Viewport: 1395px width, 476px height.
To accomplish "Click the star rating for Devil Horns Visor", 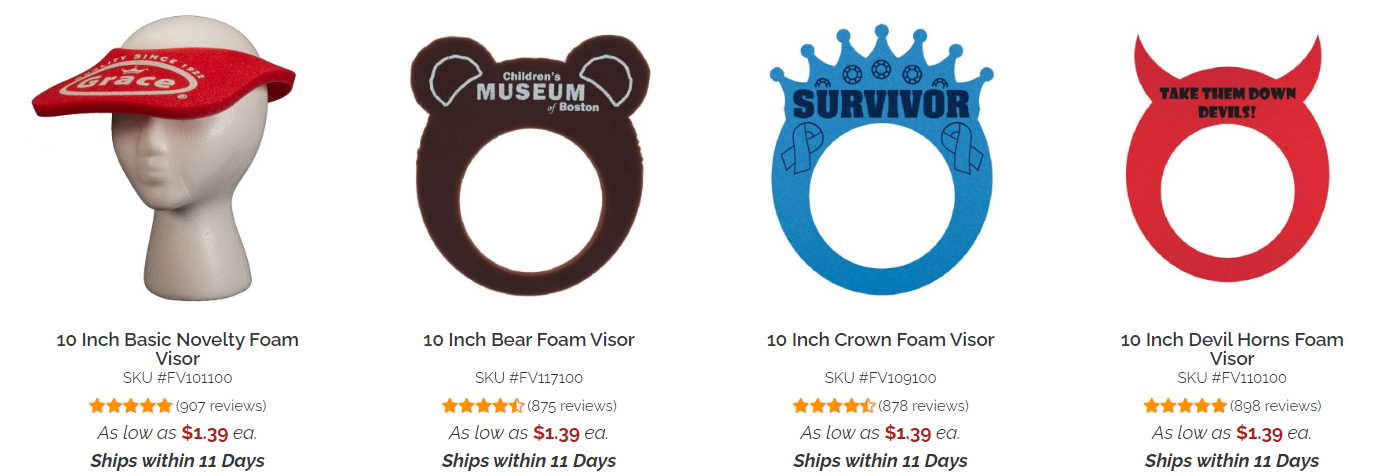I will pos(1185,406).
